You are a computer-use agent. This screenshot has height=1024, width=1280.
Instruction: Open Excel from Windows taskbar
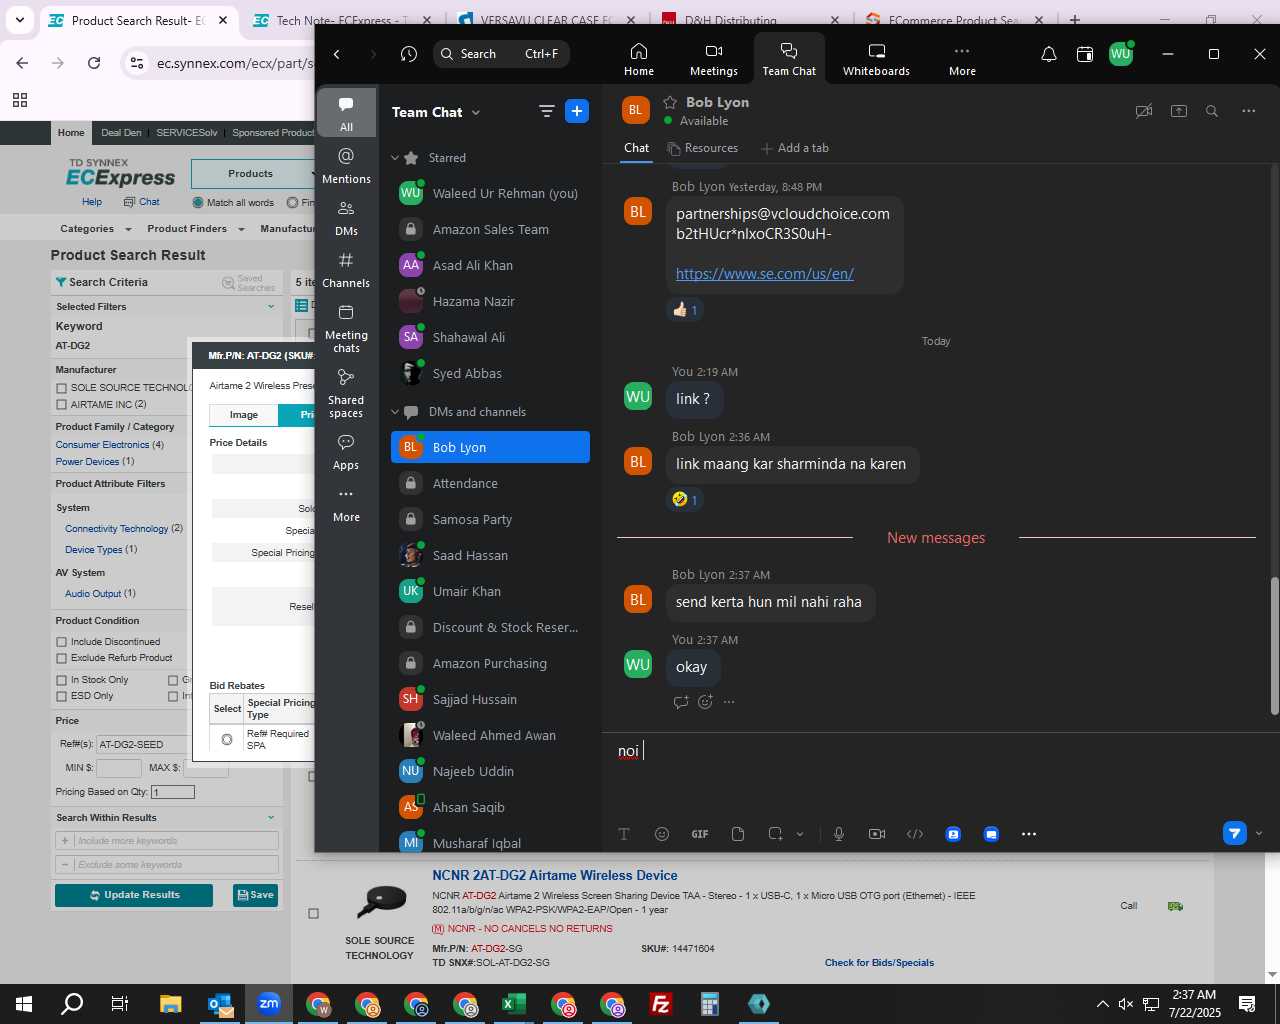[514, 1004]
